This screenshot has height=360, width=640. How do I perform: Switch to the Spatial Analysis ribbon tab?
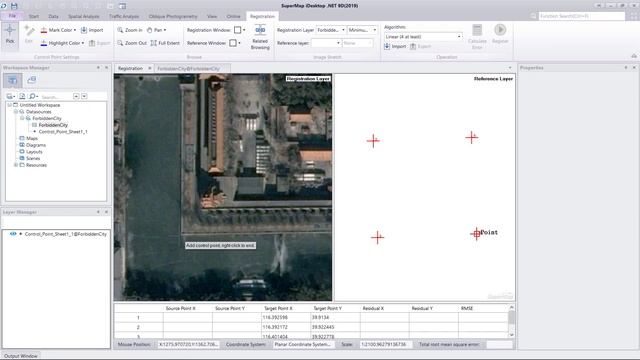[84, 16]
